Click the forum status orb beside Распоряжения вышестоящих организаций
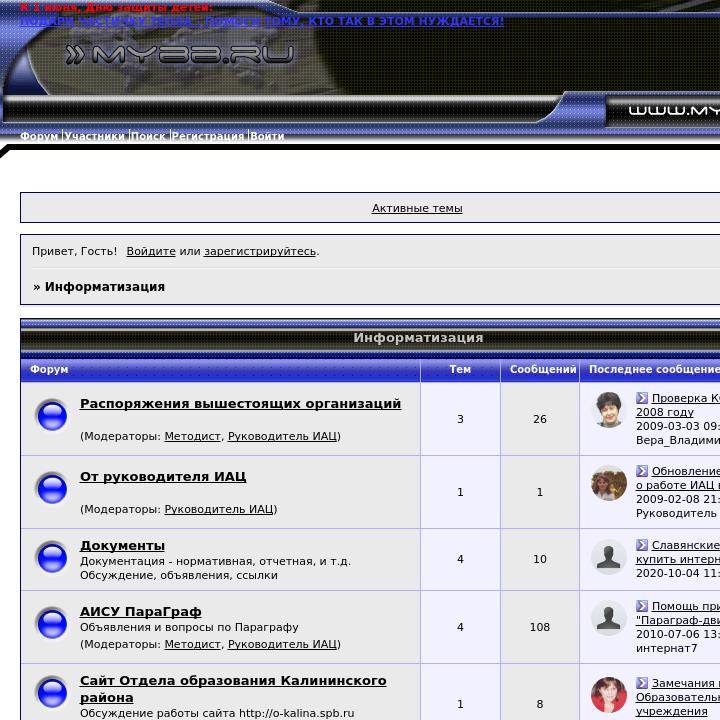This screenshot has height=720, width=720. pyautogui.click(x=51, y=416)
